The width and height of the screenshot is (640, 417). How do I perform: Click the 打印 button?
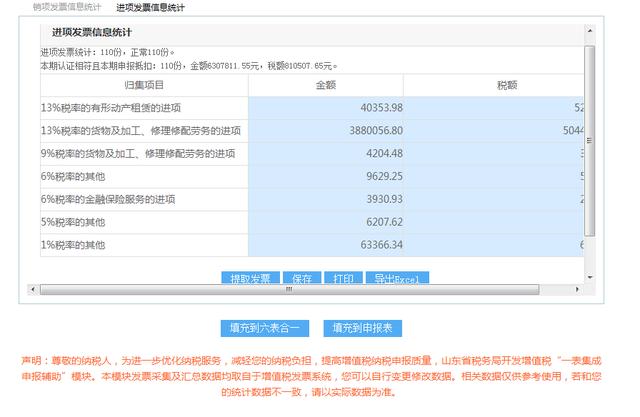343,278
